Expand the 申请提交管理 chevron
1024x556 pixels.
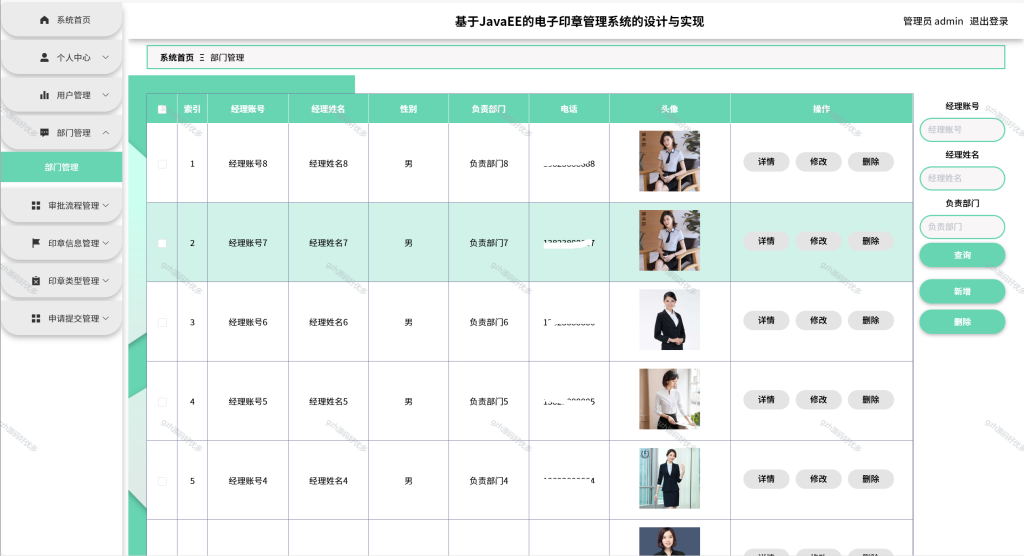point(106,318)
